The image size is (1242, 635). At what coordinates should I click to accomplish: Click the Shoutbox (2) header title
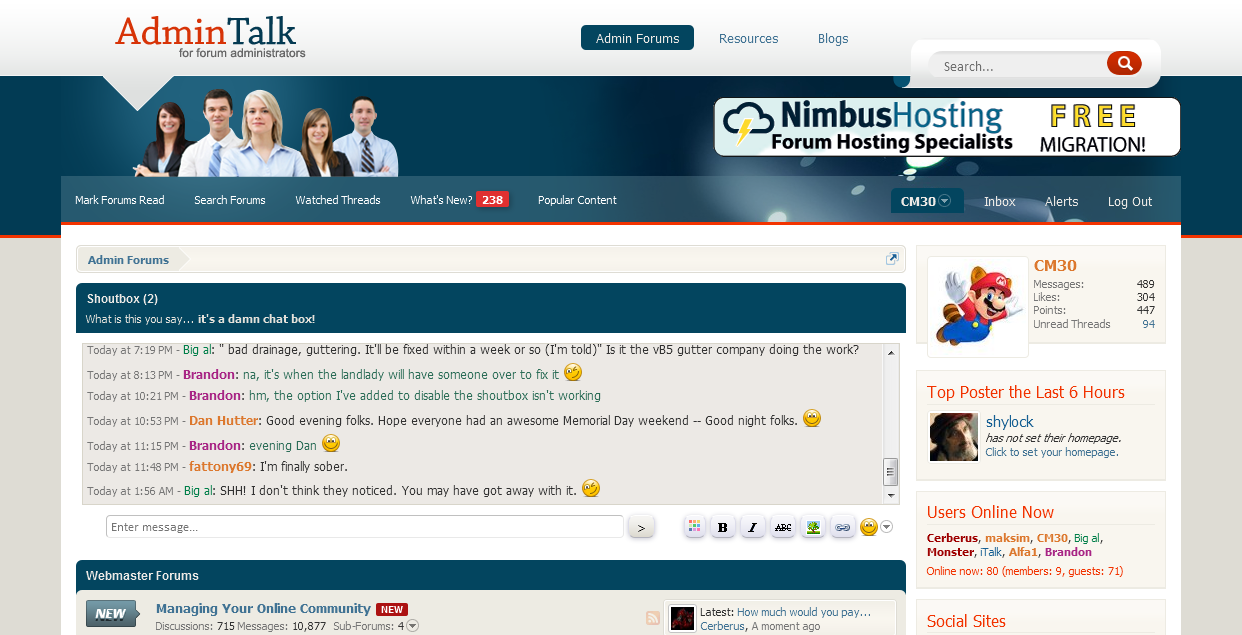coord(122,299)
